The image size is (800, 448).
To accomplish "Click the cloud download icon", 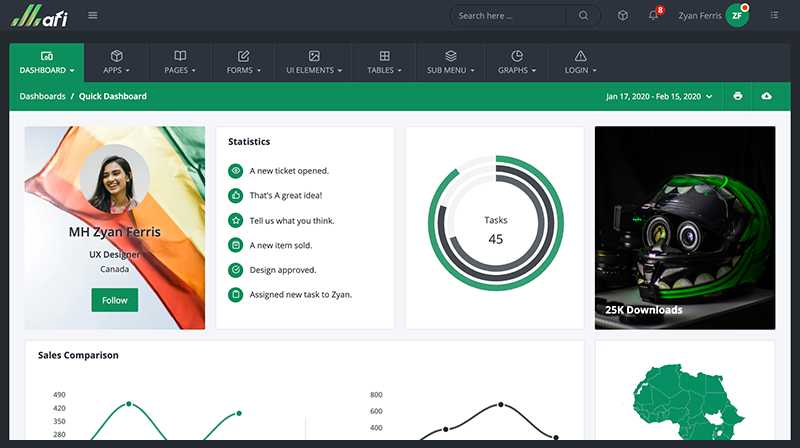I will pyautogui.click(x=767, y=96).
